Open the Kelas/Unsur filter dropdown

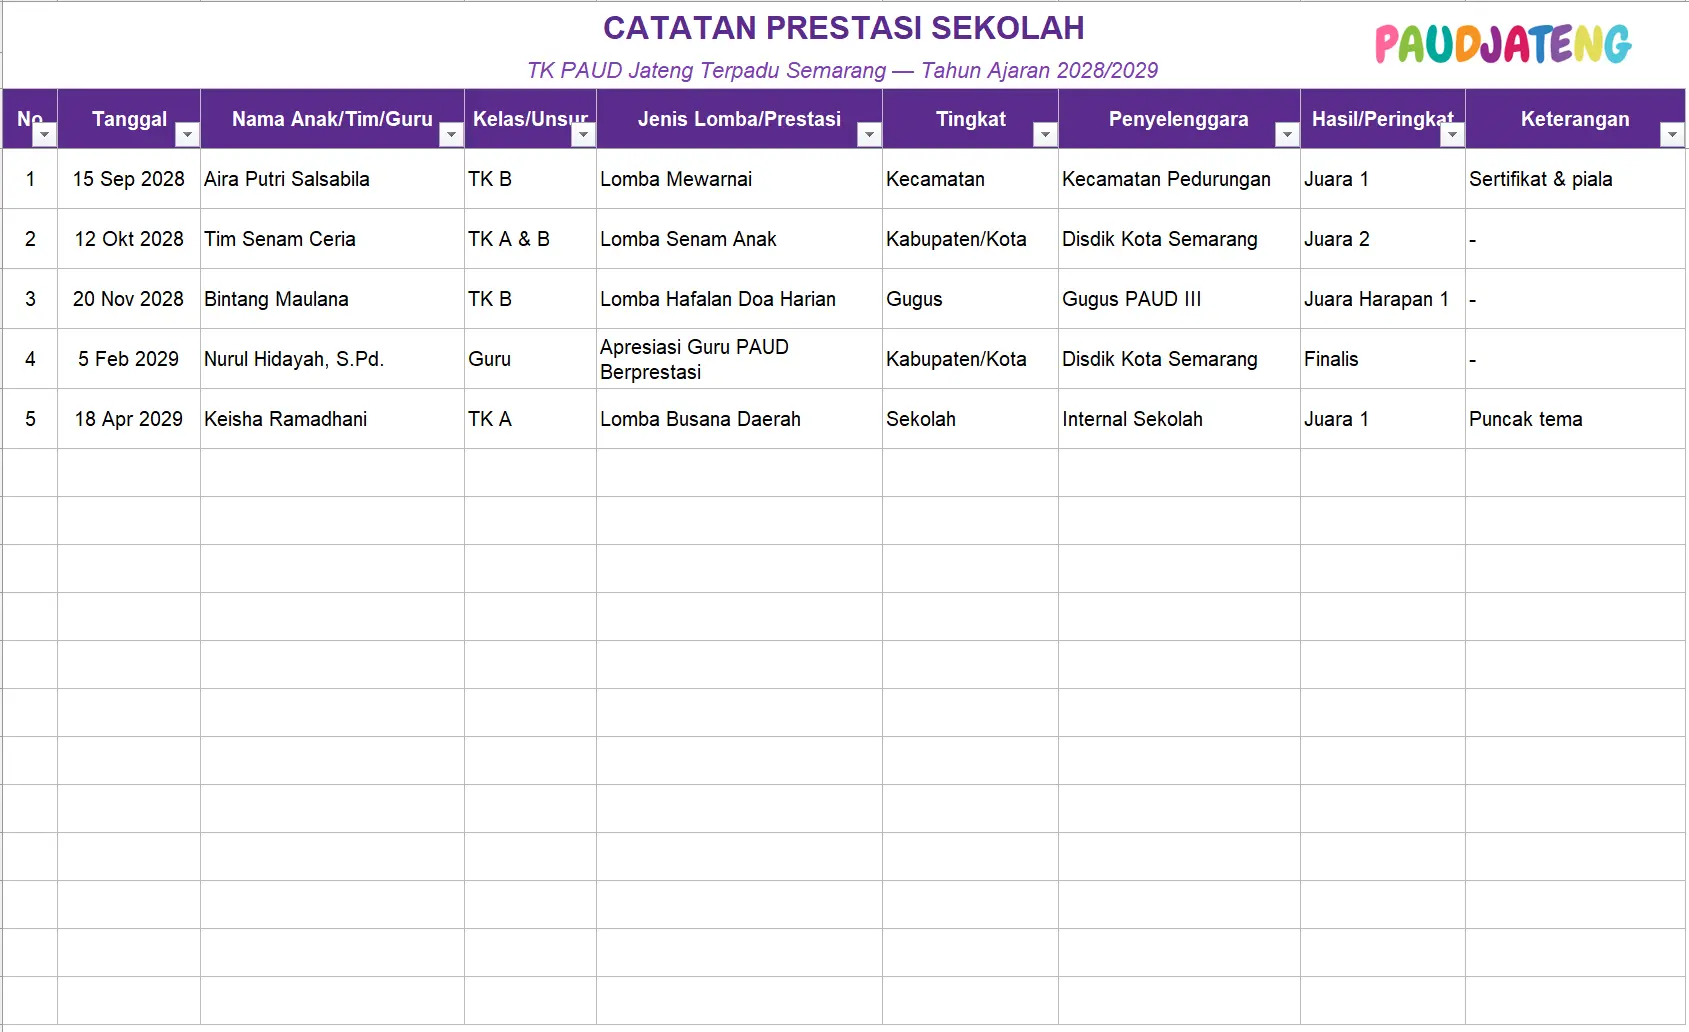(x=583, y=135)
